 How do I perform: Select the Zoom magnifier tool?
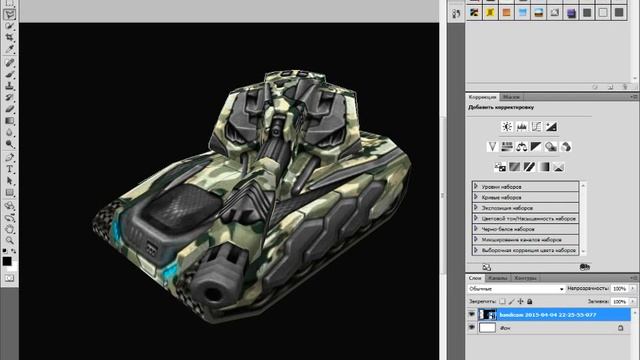[x=9, y=240]
